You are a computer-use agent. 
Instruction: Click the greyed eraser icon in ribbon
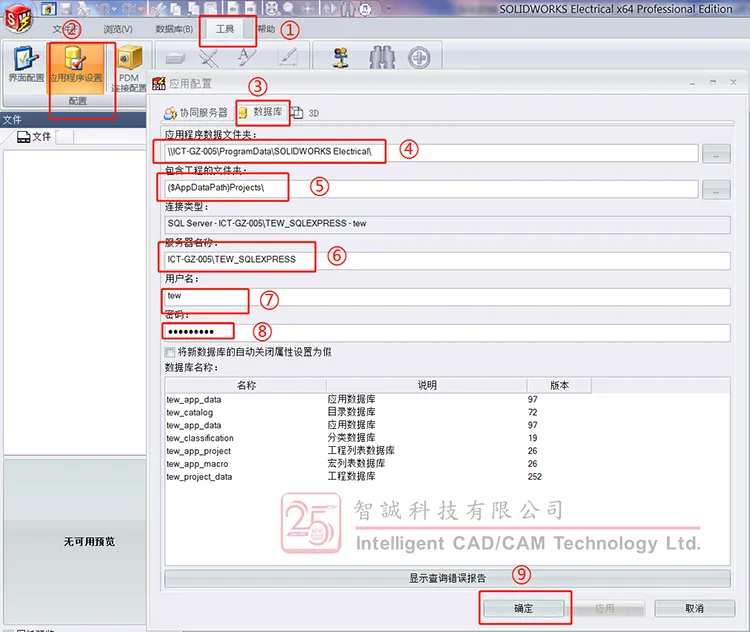point(175,58)
